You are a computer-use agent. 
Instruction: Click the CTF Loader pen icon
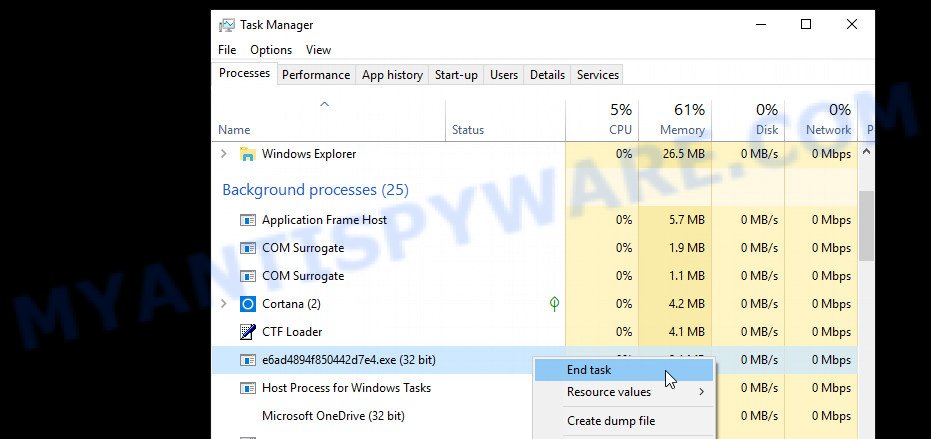248,332
